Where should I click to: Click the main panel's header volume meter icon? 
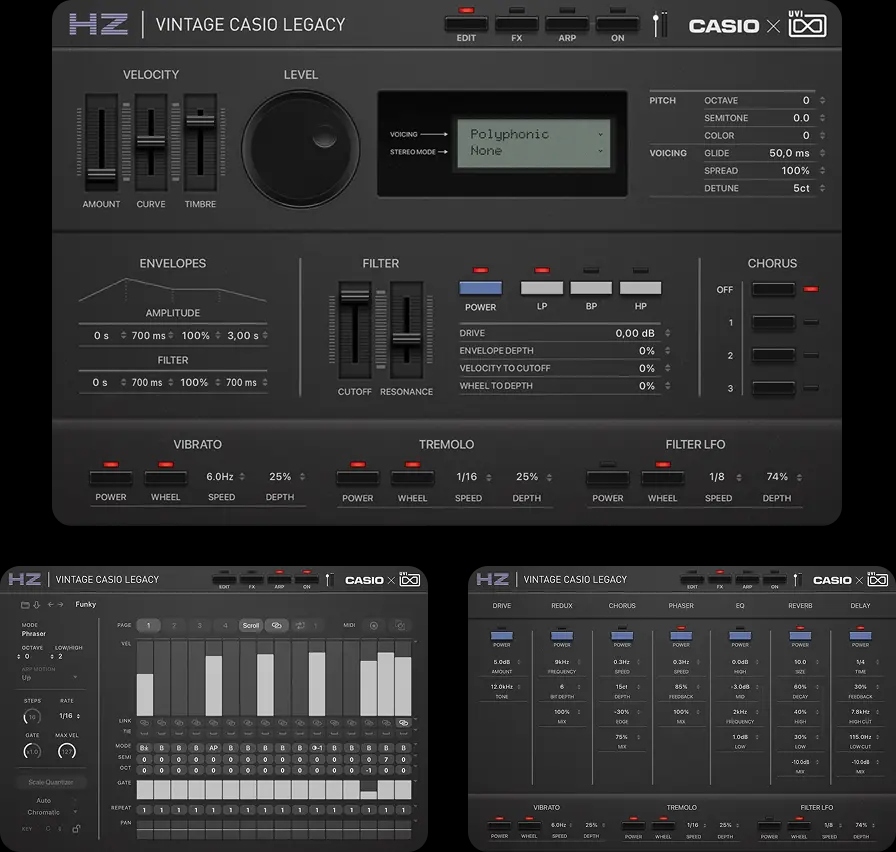pyautogui.click(x=659, y=25)
